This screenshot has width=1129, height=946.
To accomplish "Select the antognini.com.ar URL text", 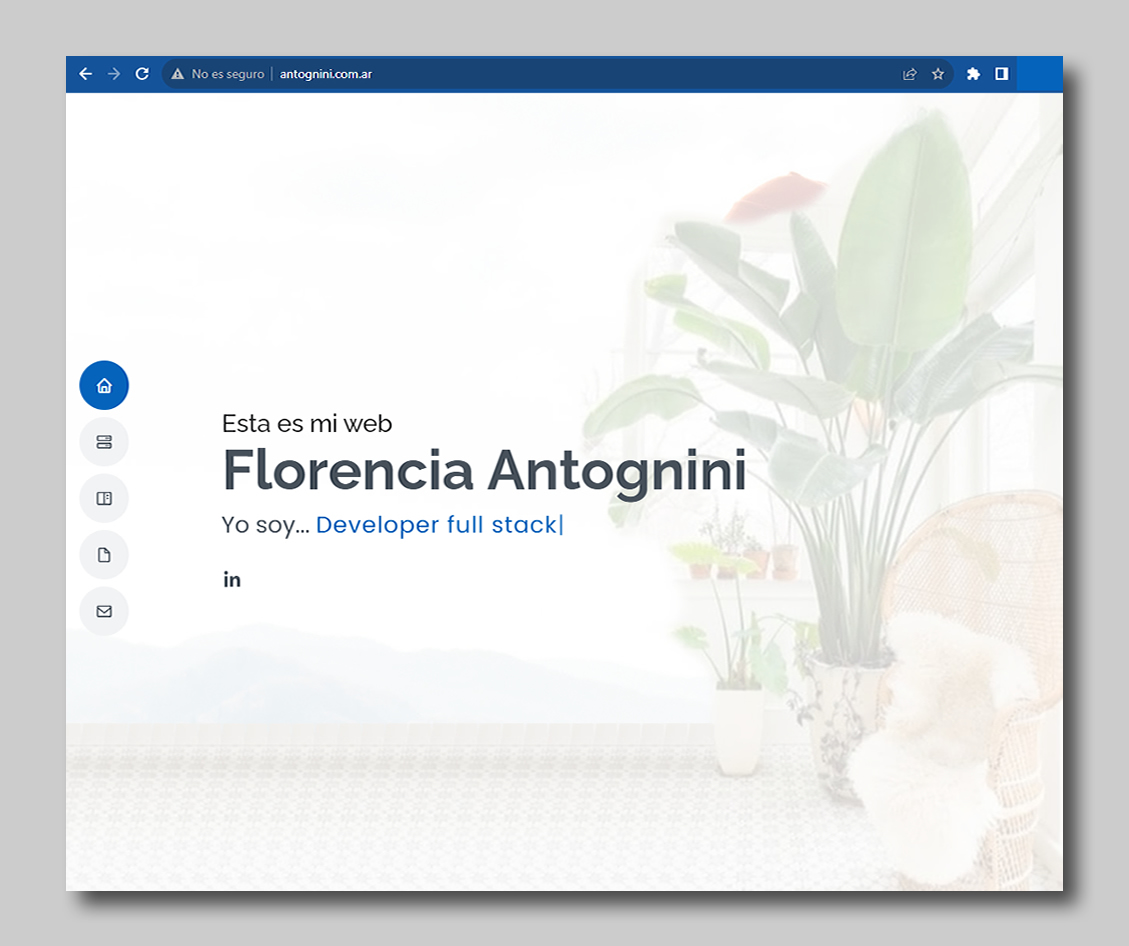I will 325,74.
